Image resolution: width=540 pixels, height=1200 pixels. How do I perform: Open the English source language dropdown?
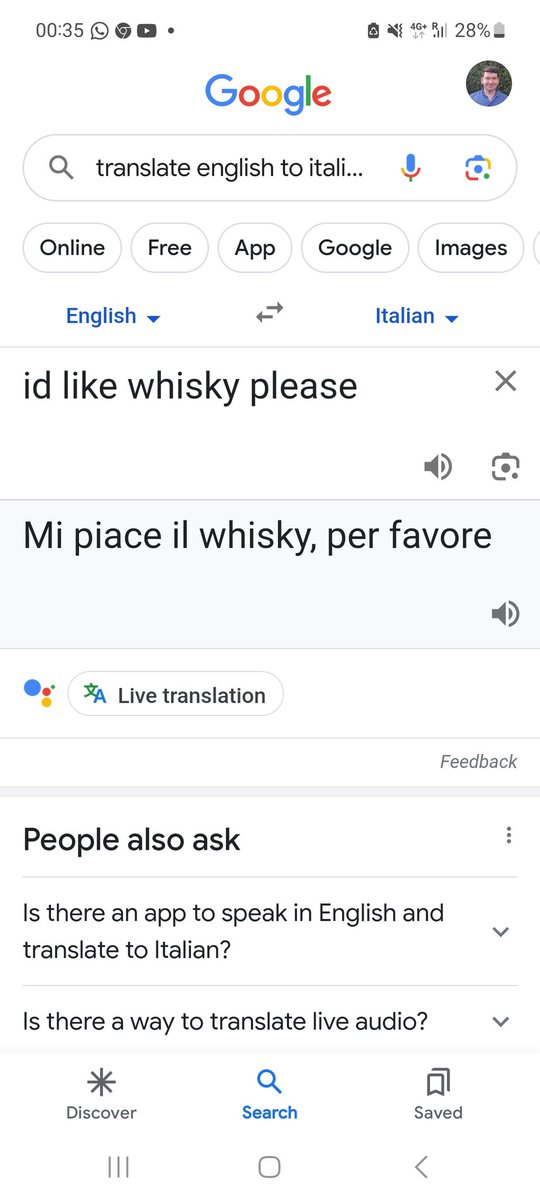[x=113, y=316]
